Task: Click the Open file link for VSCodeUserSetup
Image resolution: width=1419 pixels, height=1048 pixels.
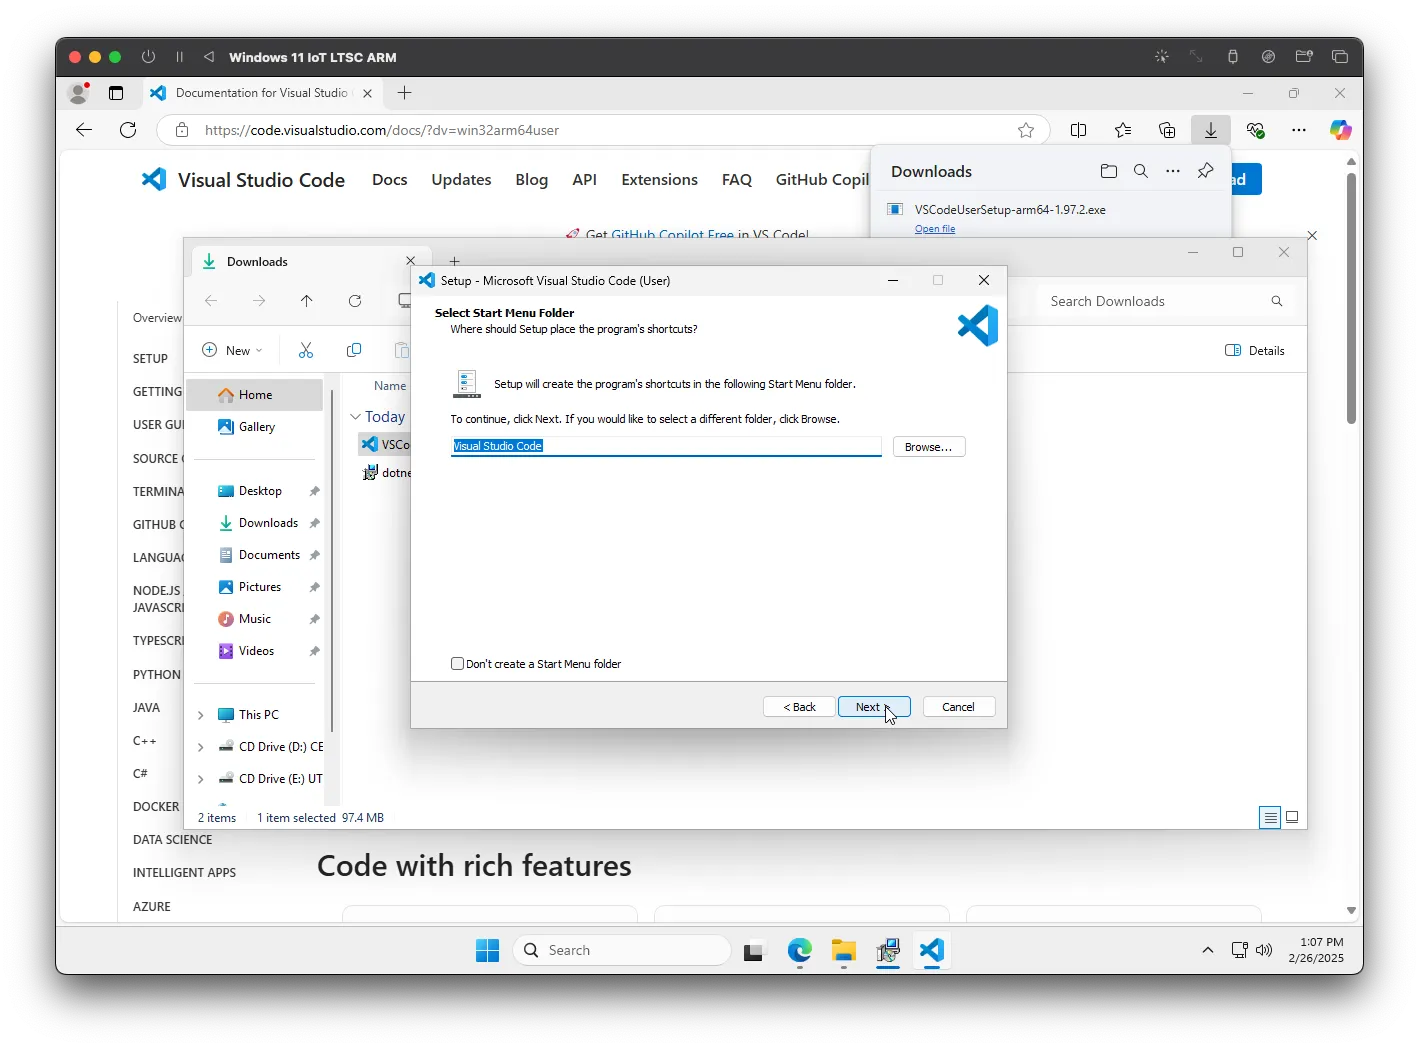Action: click(x=934, y=229)
